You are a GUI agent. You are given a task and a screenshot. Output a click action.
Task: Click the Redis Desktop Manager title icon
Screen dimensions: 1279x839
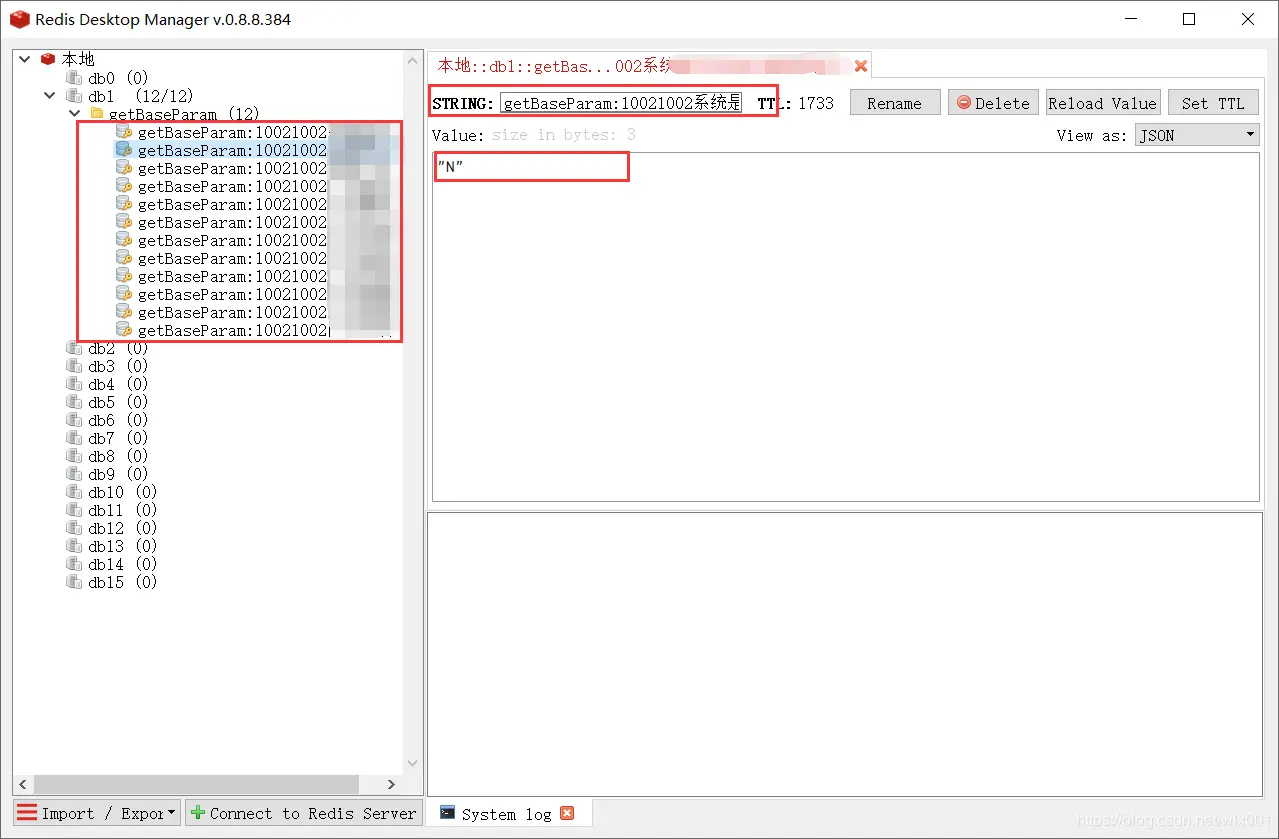point(19,19)
